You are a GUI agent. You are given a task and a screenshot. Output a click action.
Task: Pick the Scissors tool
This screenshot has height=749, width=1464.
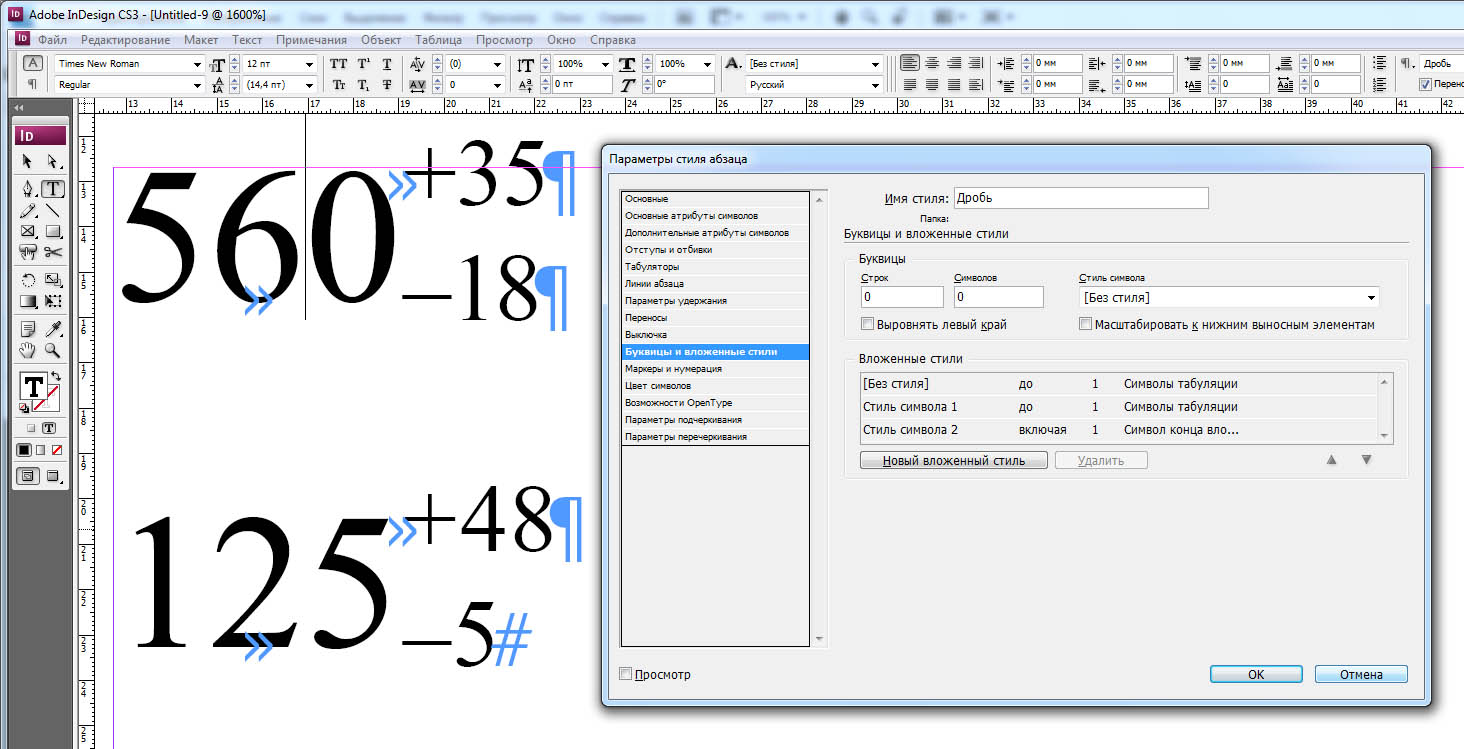[53, 252]
